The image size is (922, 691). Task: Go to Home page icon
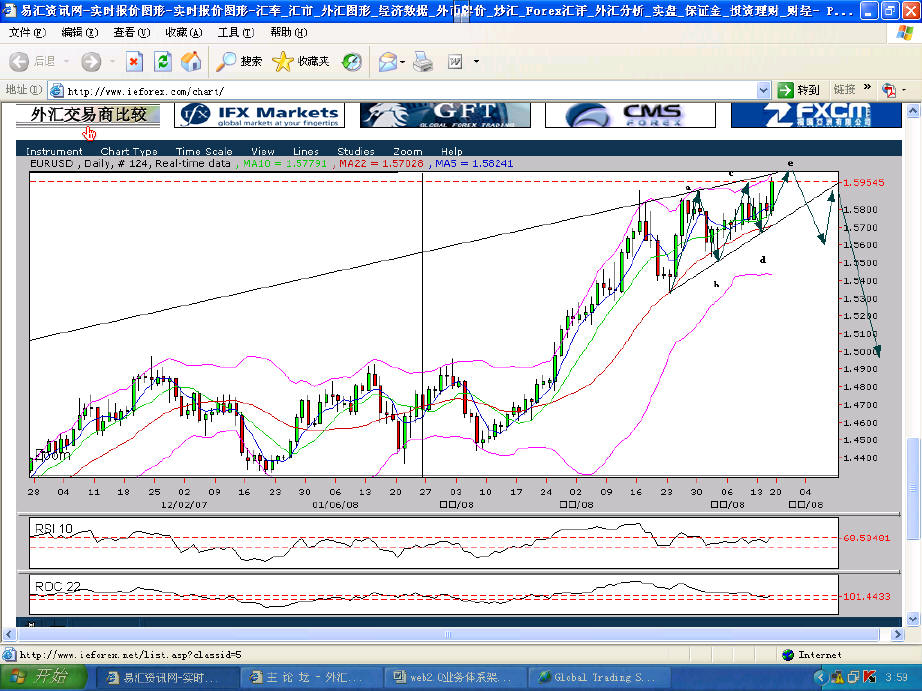click(191, 61)
